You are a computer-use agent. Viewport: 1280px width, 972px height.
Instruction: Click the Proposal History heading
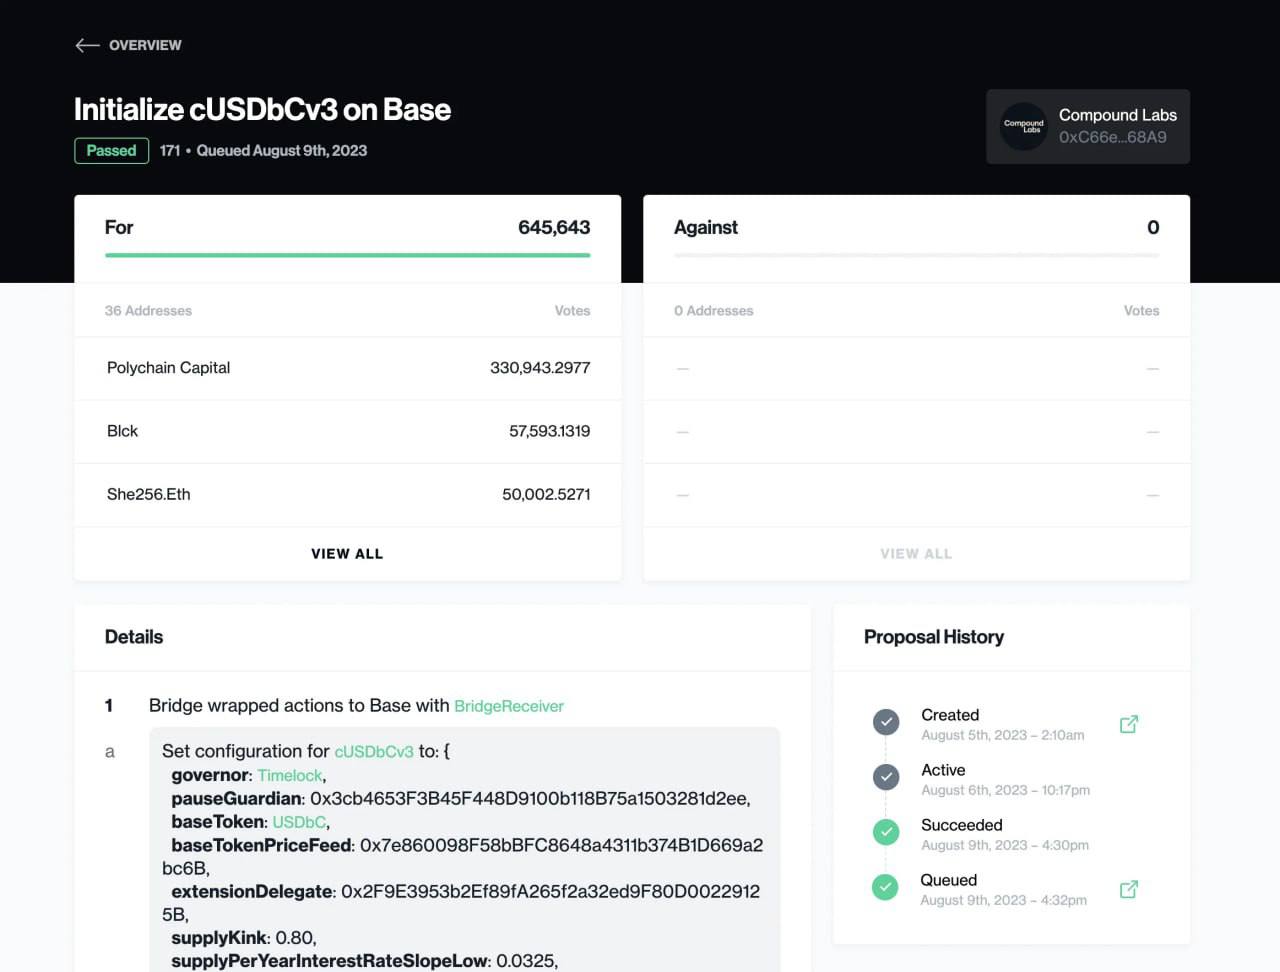pyautogui.click(x=934, y=637)
